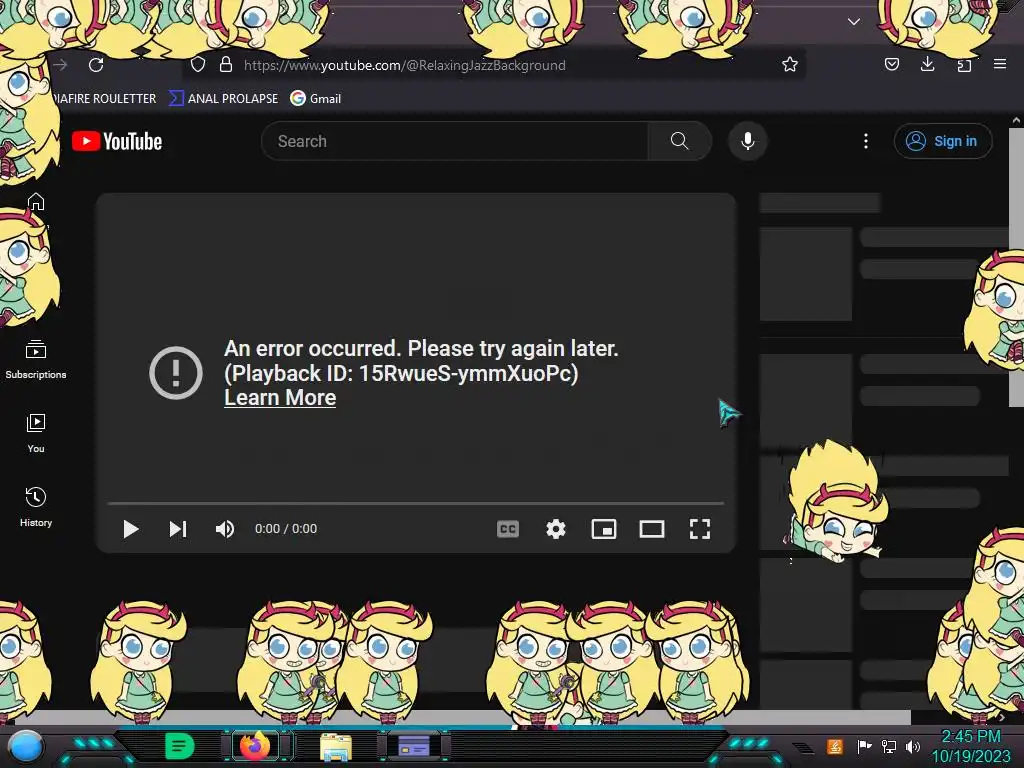This screenshot has width=1024, height=768.
Task: Switch to theater mode
Action: coord(652,529)
